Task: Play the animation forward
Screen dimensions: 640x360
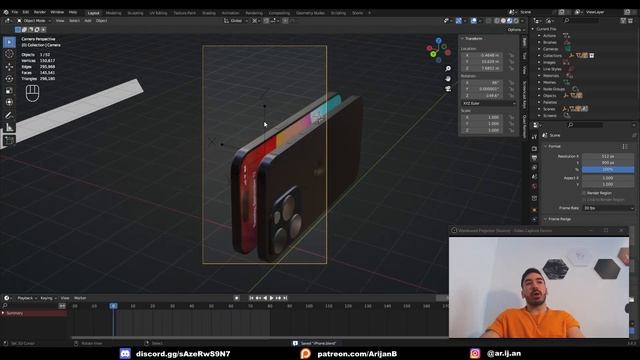Action: pos(271,298)
